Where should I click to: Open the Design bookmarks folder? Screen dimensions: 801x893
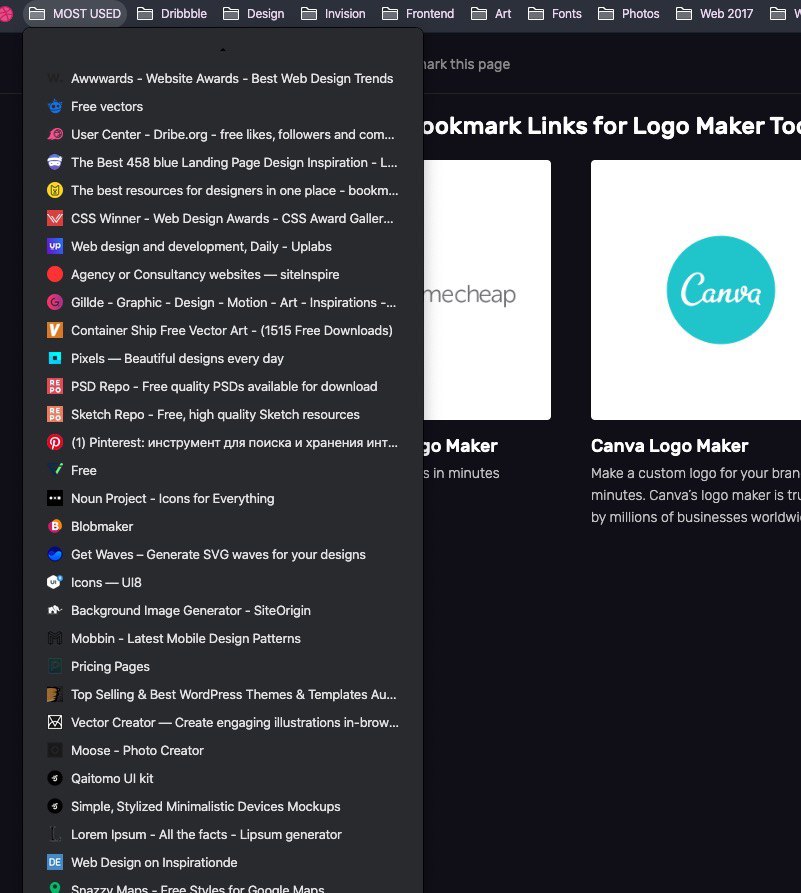click(254, 14)
